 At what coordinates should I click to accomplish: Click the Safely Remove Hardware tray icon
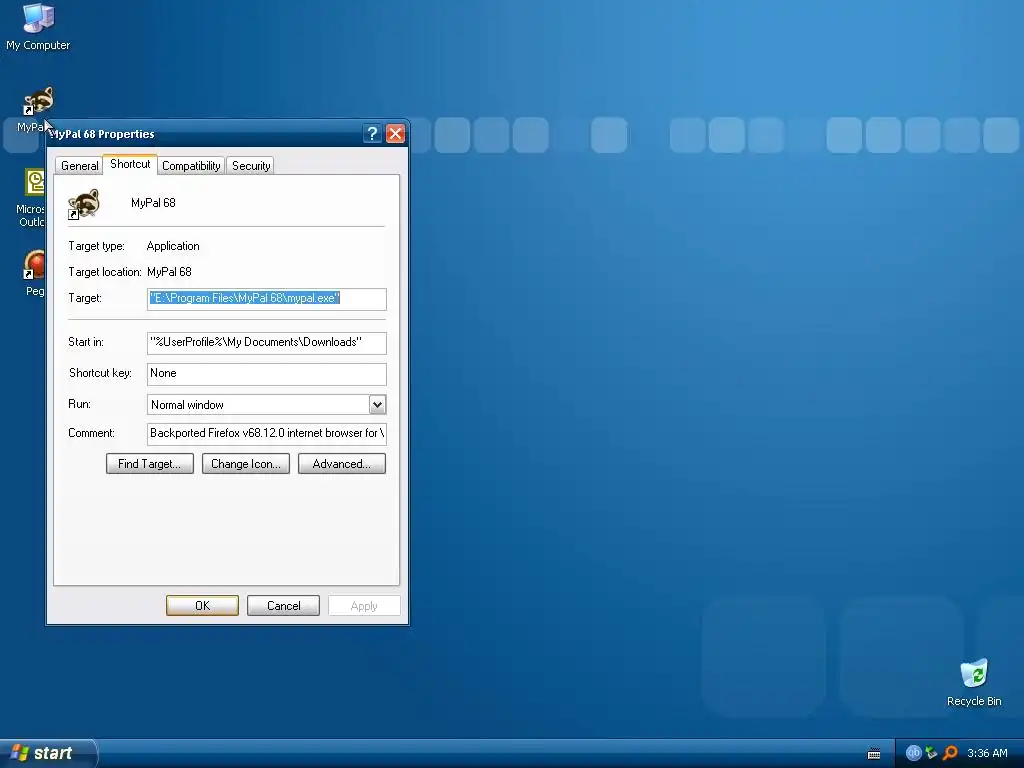(931, 753)
